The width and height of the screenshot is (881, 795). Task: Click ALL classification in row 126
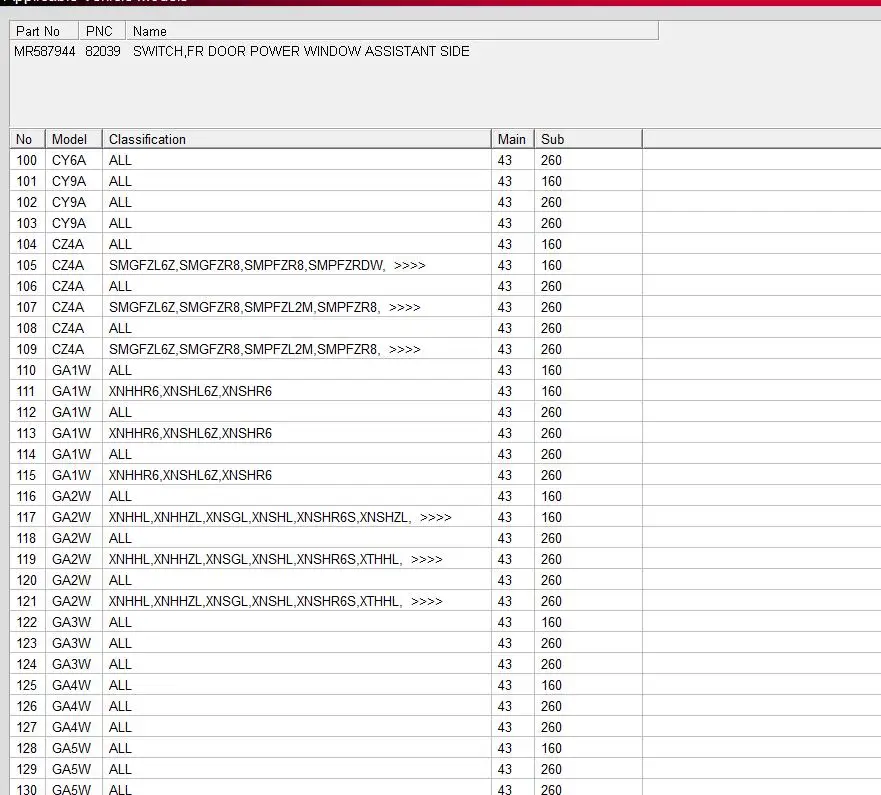click(x=120, y=707)
